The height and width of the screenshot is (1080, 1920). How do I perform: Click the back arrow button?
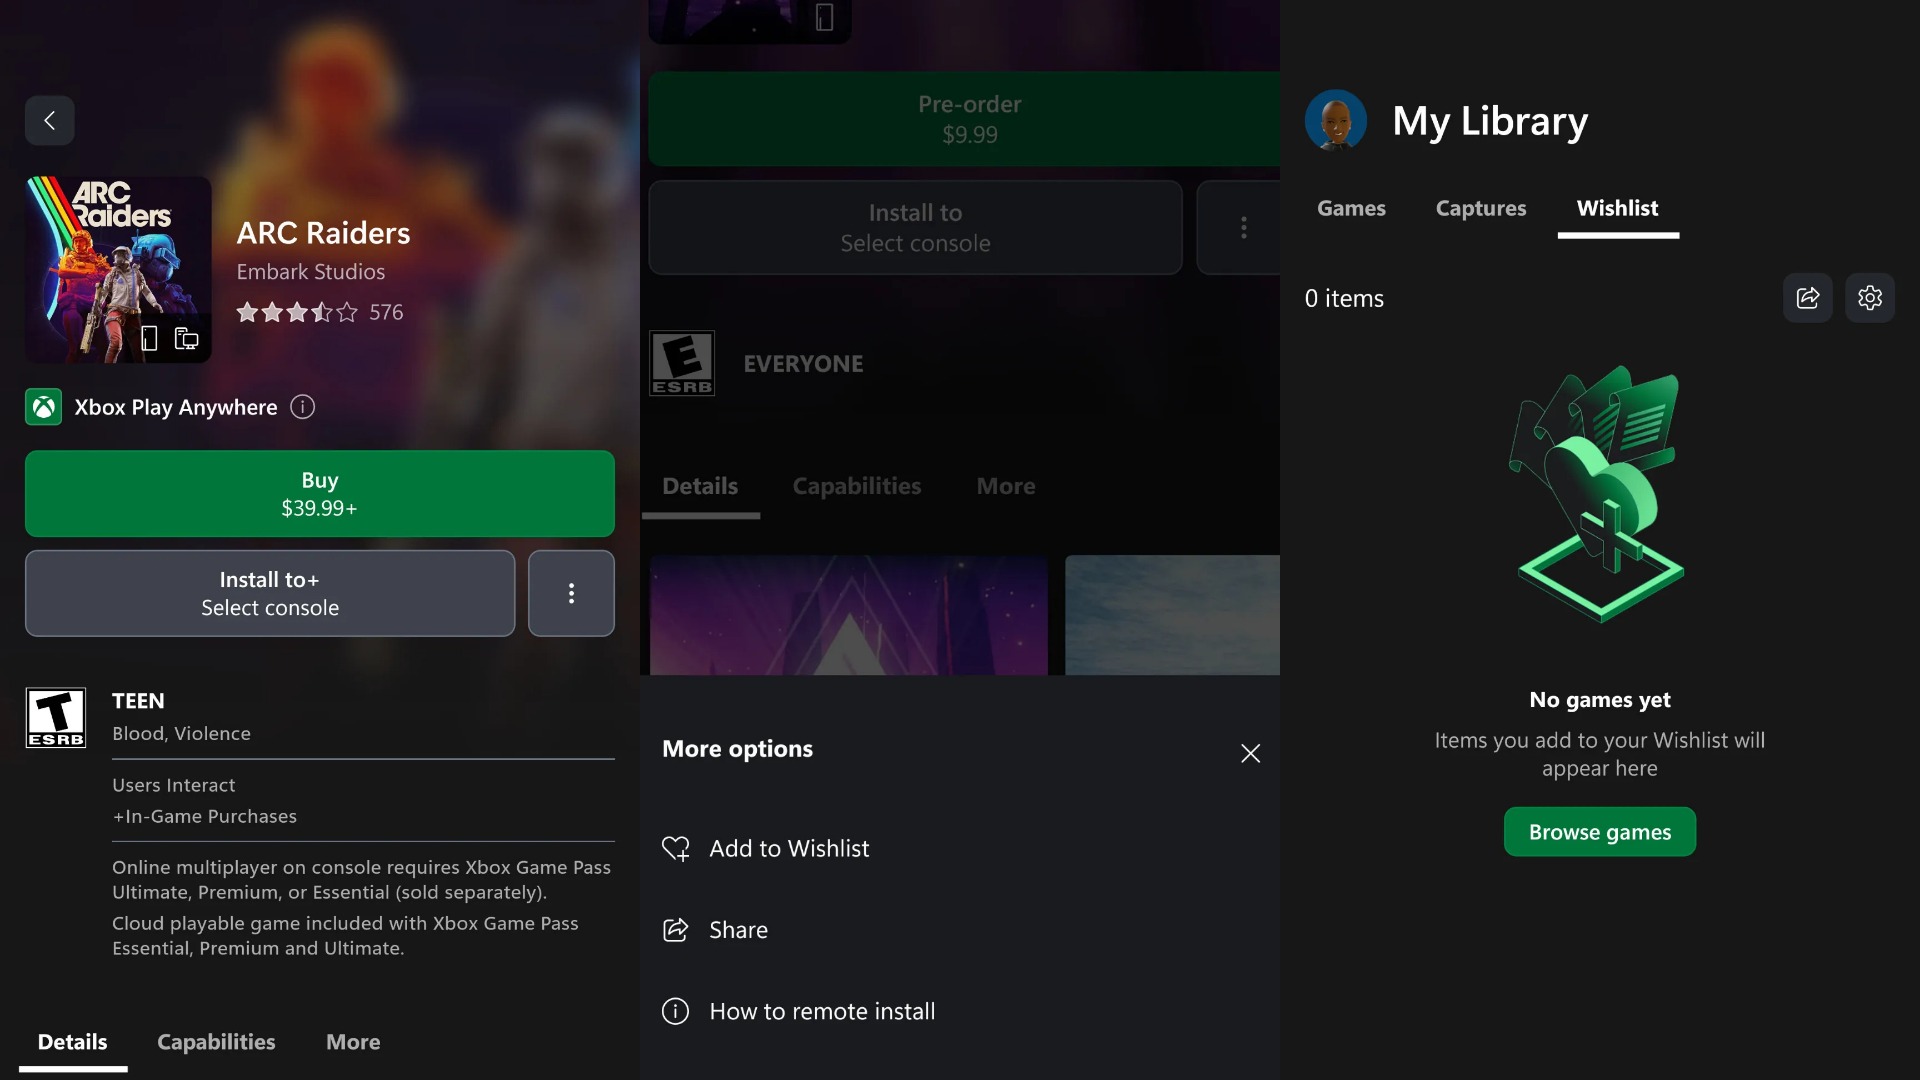click(x=49, y=121)
